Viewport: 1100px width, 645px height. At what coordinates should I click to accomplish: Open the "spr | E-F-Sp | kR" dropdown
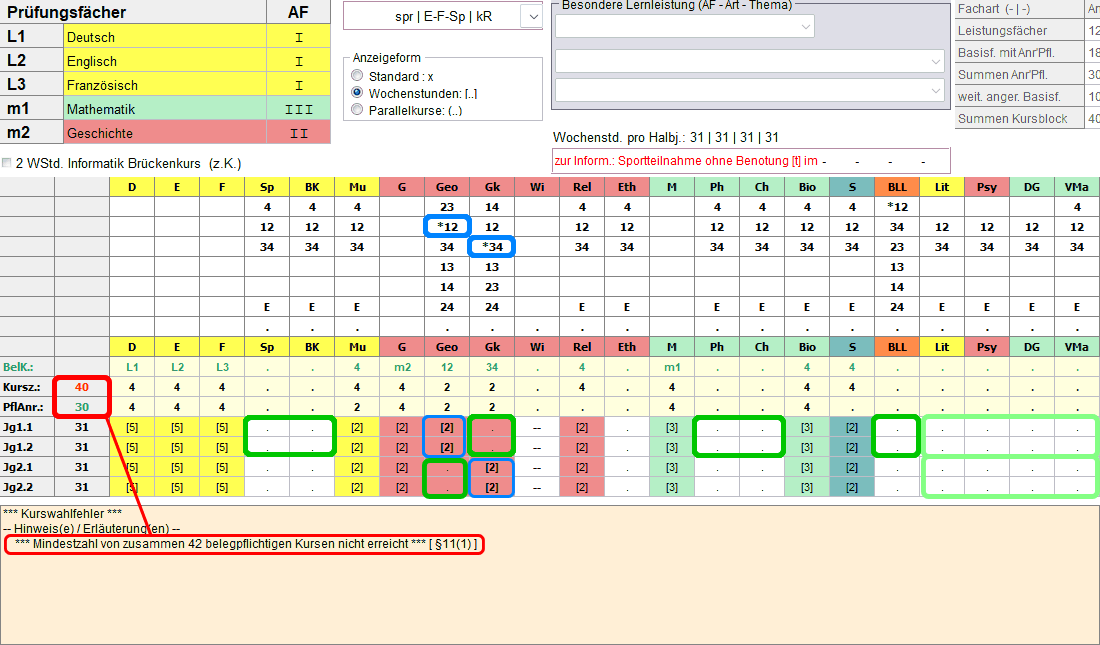(x=532, y=16)
